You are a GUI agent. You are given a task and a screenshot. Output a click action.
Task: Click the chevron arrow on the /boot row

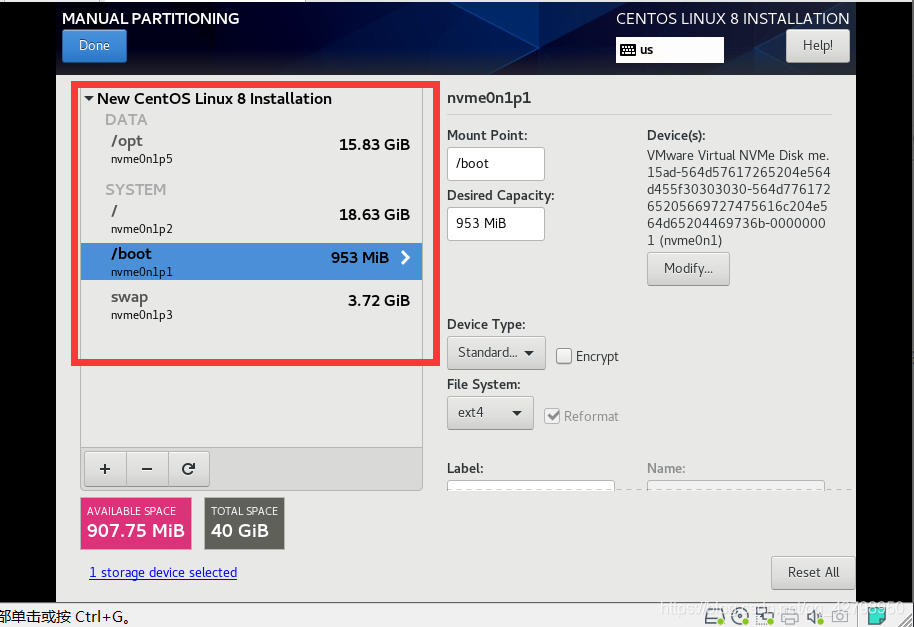406,258
